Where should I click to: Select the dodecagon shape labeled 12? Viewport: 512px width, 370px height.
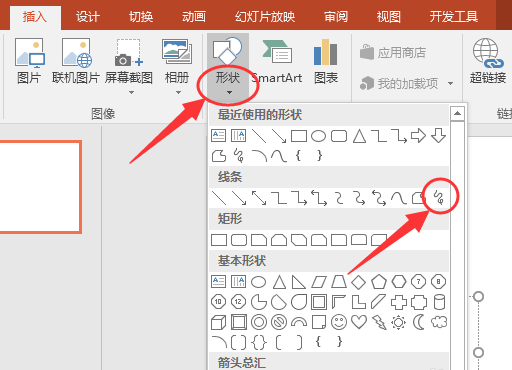[239, 302]
